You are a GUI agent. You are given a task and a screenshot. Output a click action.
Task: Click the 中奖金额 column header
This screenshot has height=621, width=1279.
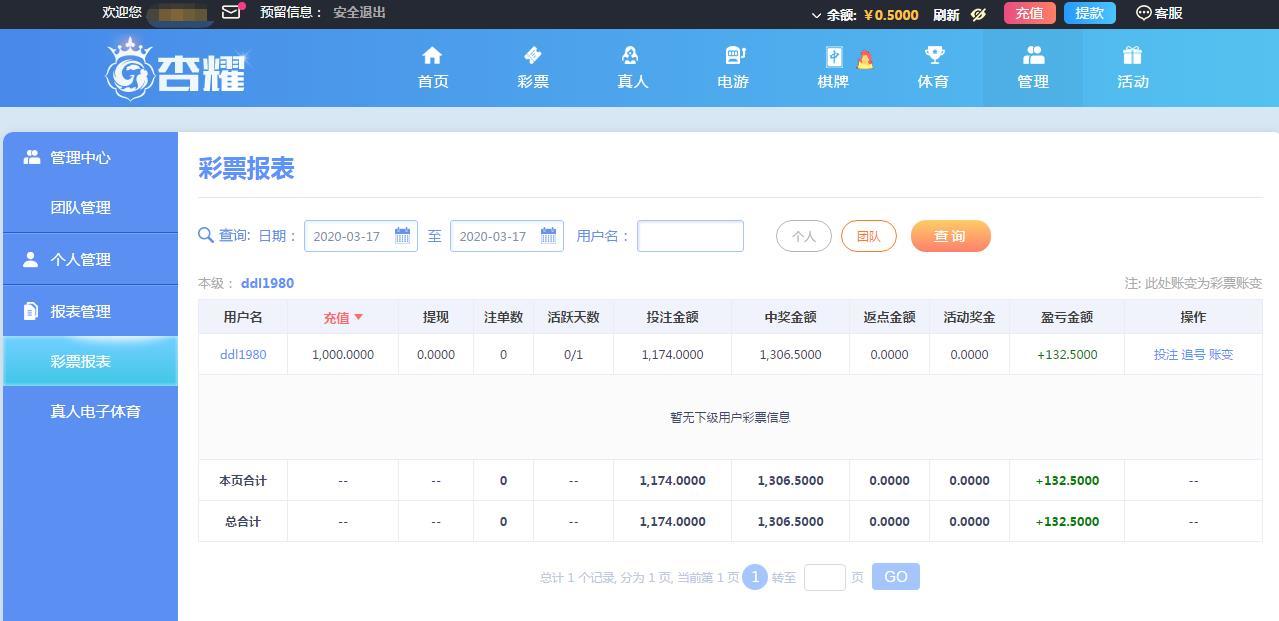(x=790, y=317)
